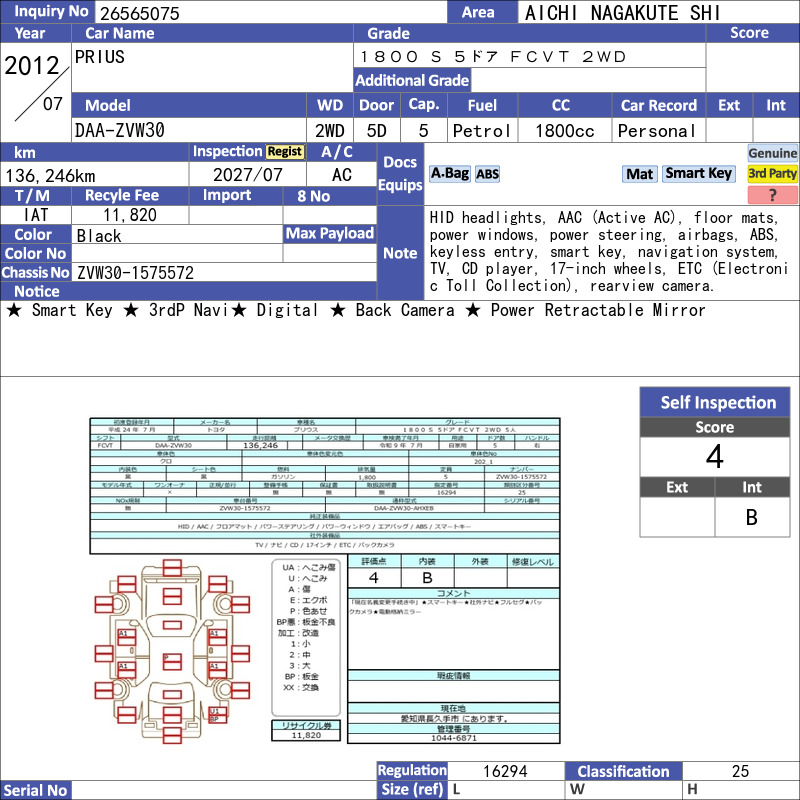Click the Regulation value 16294
This screenshot has width=800, height=800.
click(x=505, y=771)
